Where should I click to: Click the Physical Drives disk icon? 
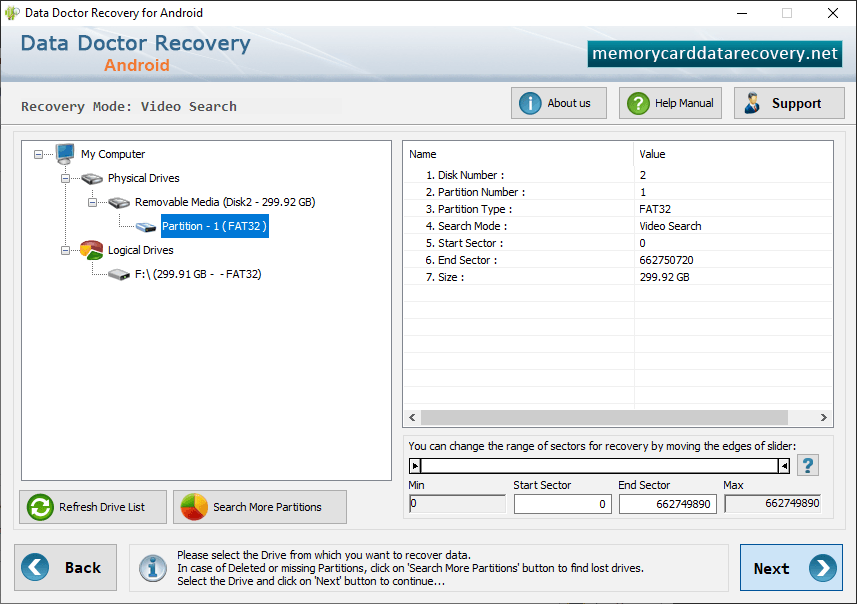[x=92, y=178]
